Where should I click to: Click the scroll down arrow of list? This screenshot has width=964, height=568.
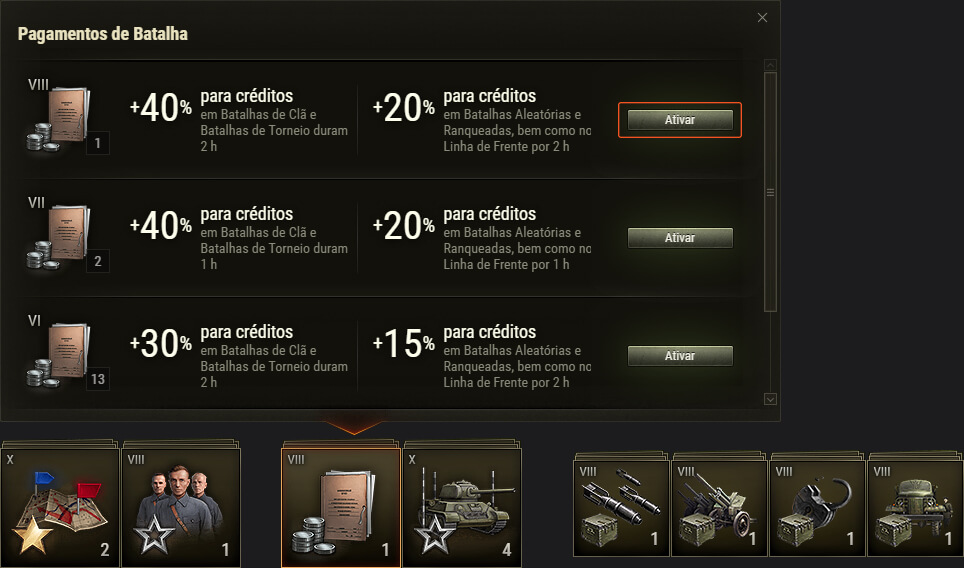[x=770, y=400]
